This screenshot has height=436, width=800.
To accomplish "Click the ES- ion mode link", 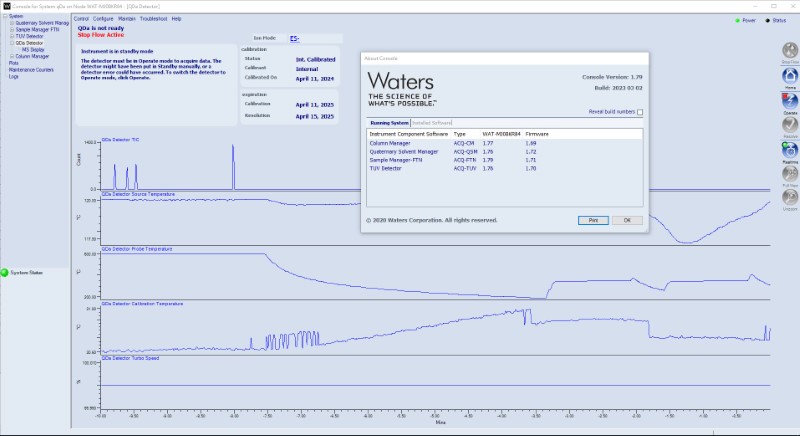I will [294, 39].
